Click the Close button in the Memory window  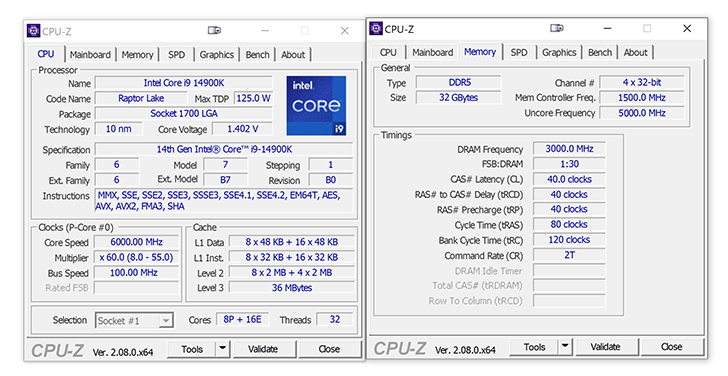(x=671, y=346)
